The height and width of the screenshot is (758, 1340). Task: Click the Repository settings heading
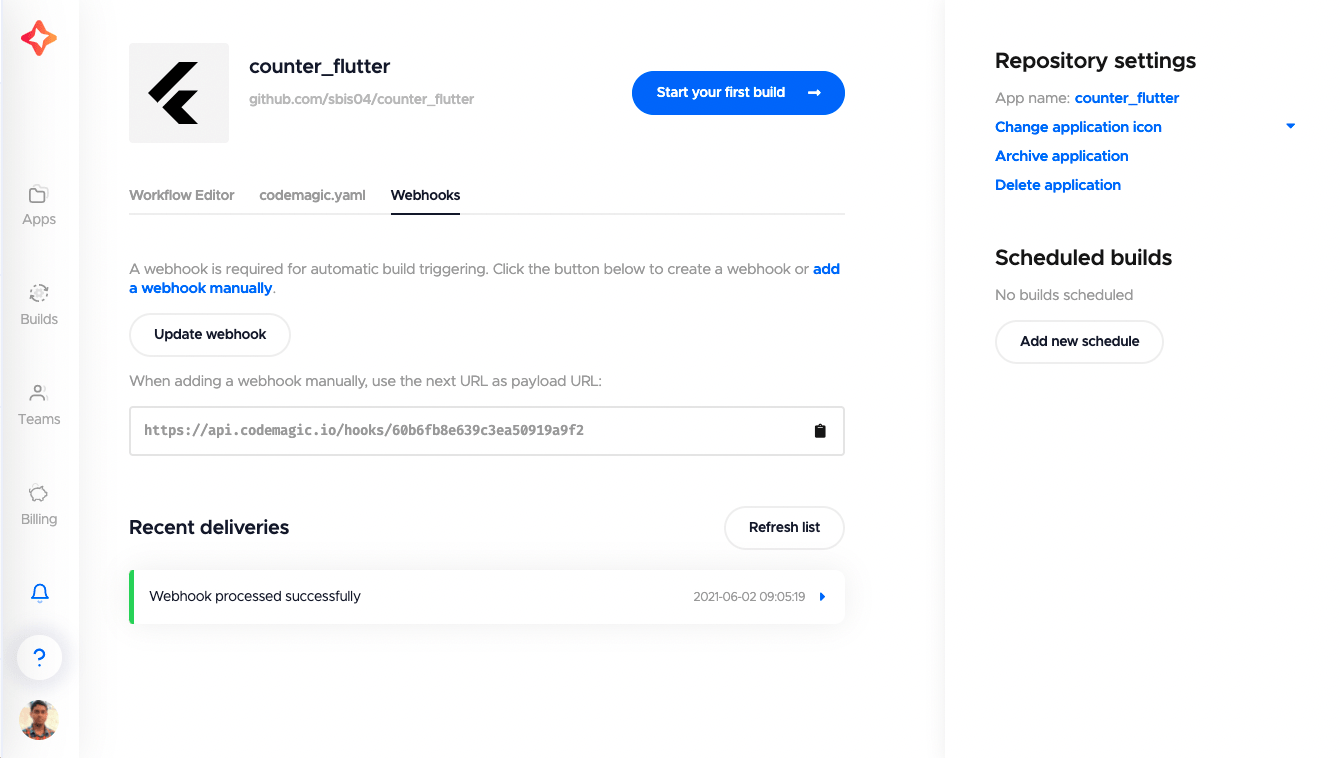pyautogui.click(x=1095, y=61)
